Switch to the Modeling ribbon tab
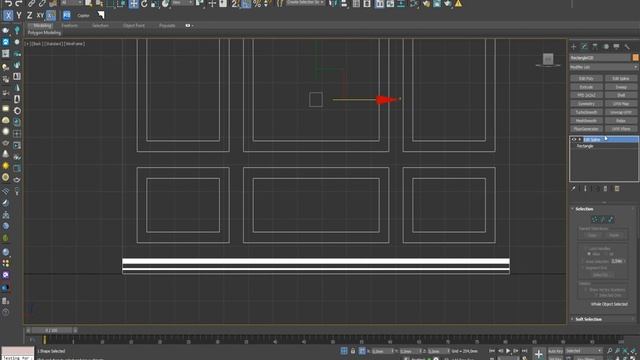 (42, 26)
